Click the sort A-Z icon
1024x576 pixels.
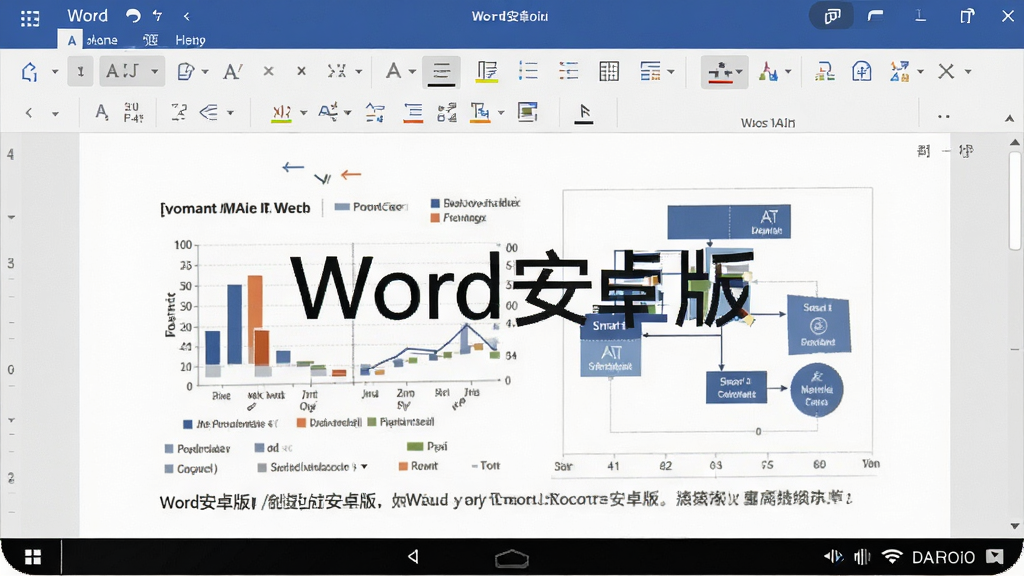(900, 71)
